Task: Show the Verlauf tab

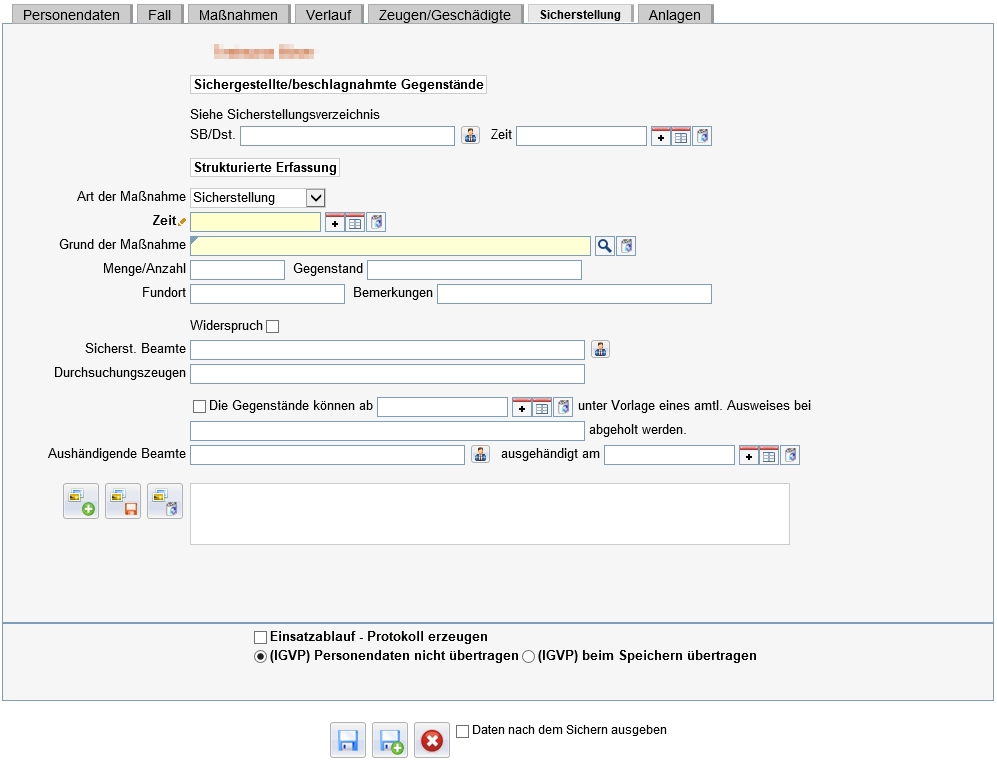Action: tap(329, 15)
